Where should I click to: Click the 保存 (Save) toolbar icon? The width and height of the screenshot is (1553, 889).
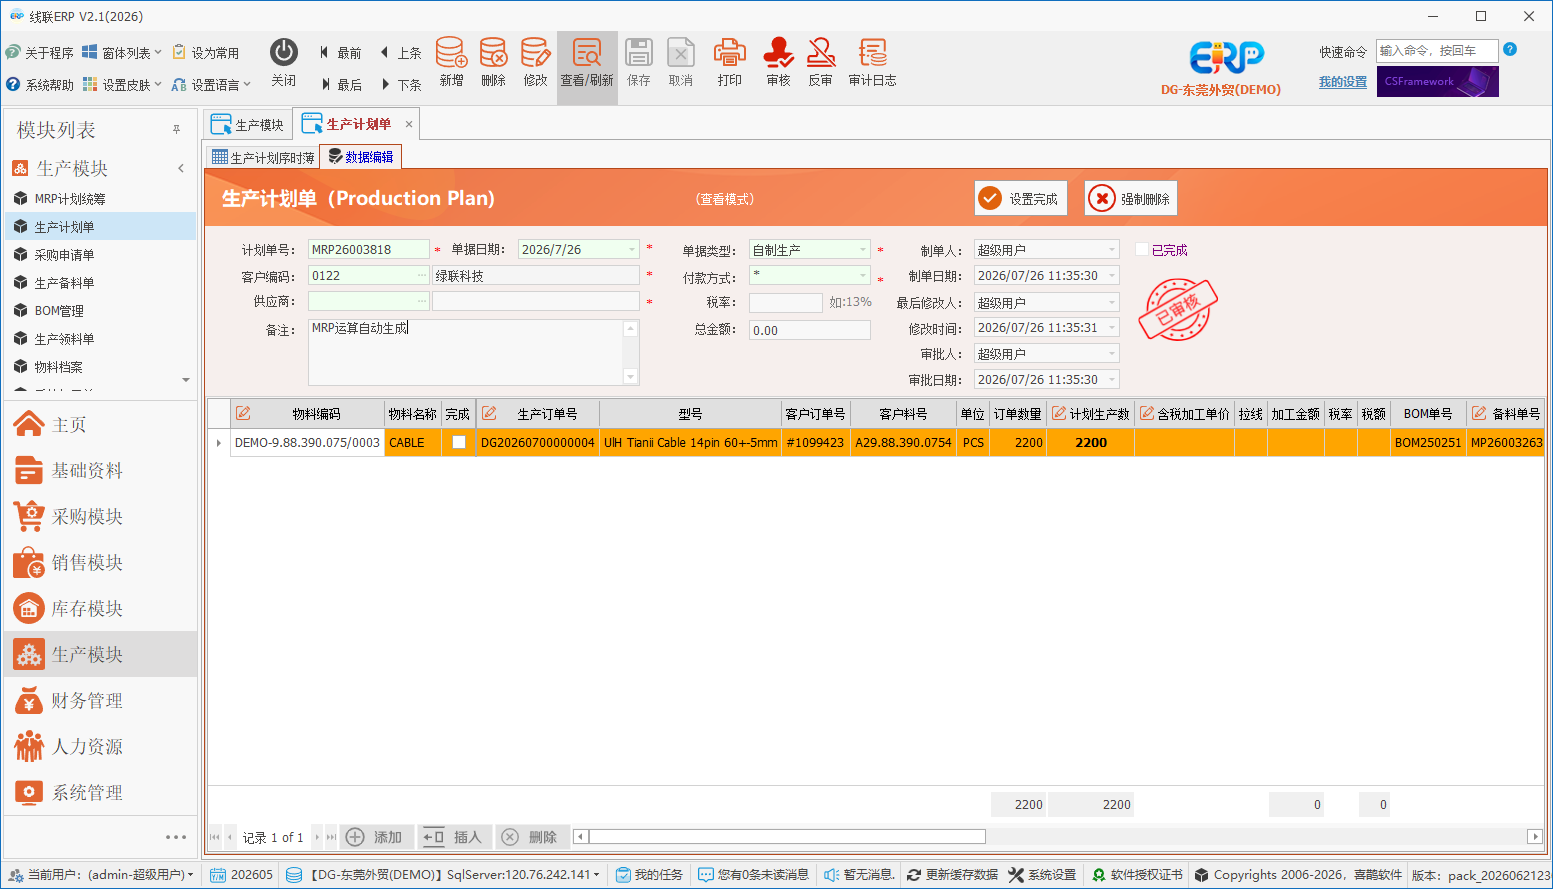point(639,62)
